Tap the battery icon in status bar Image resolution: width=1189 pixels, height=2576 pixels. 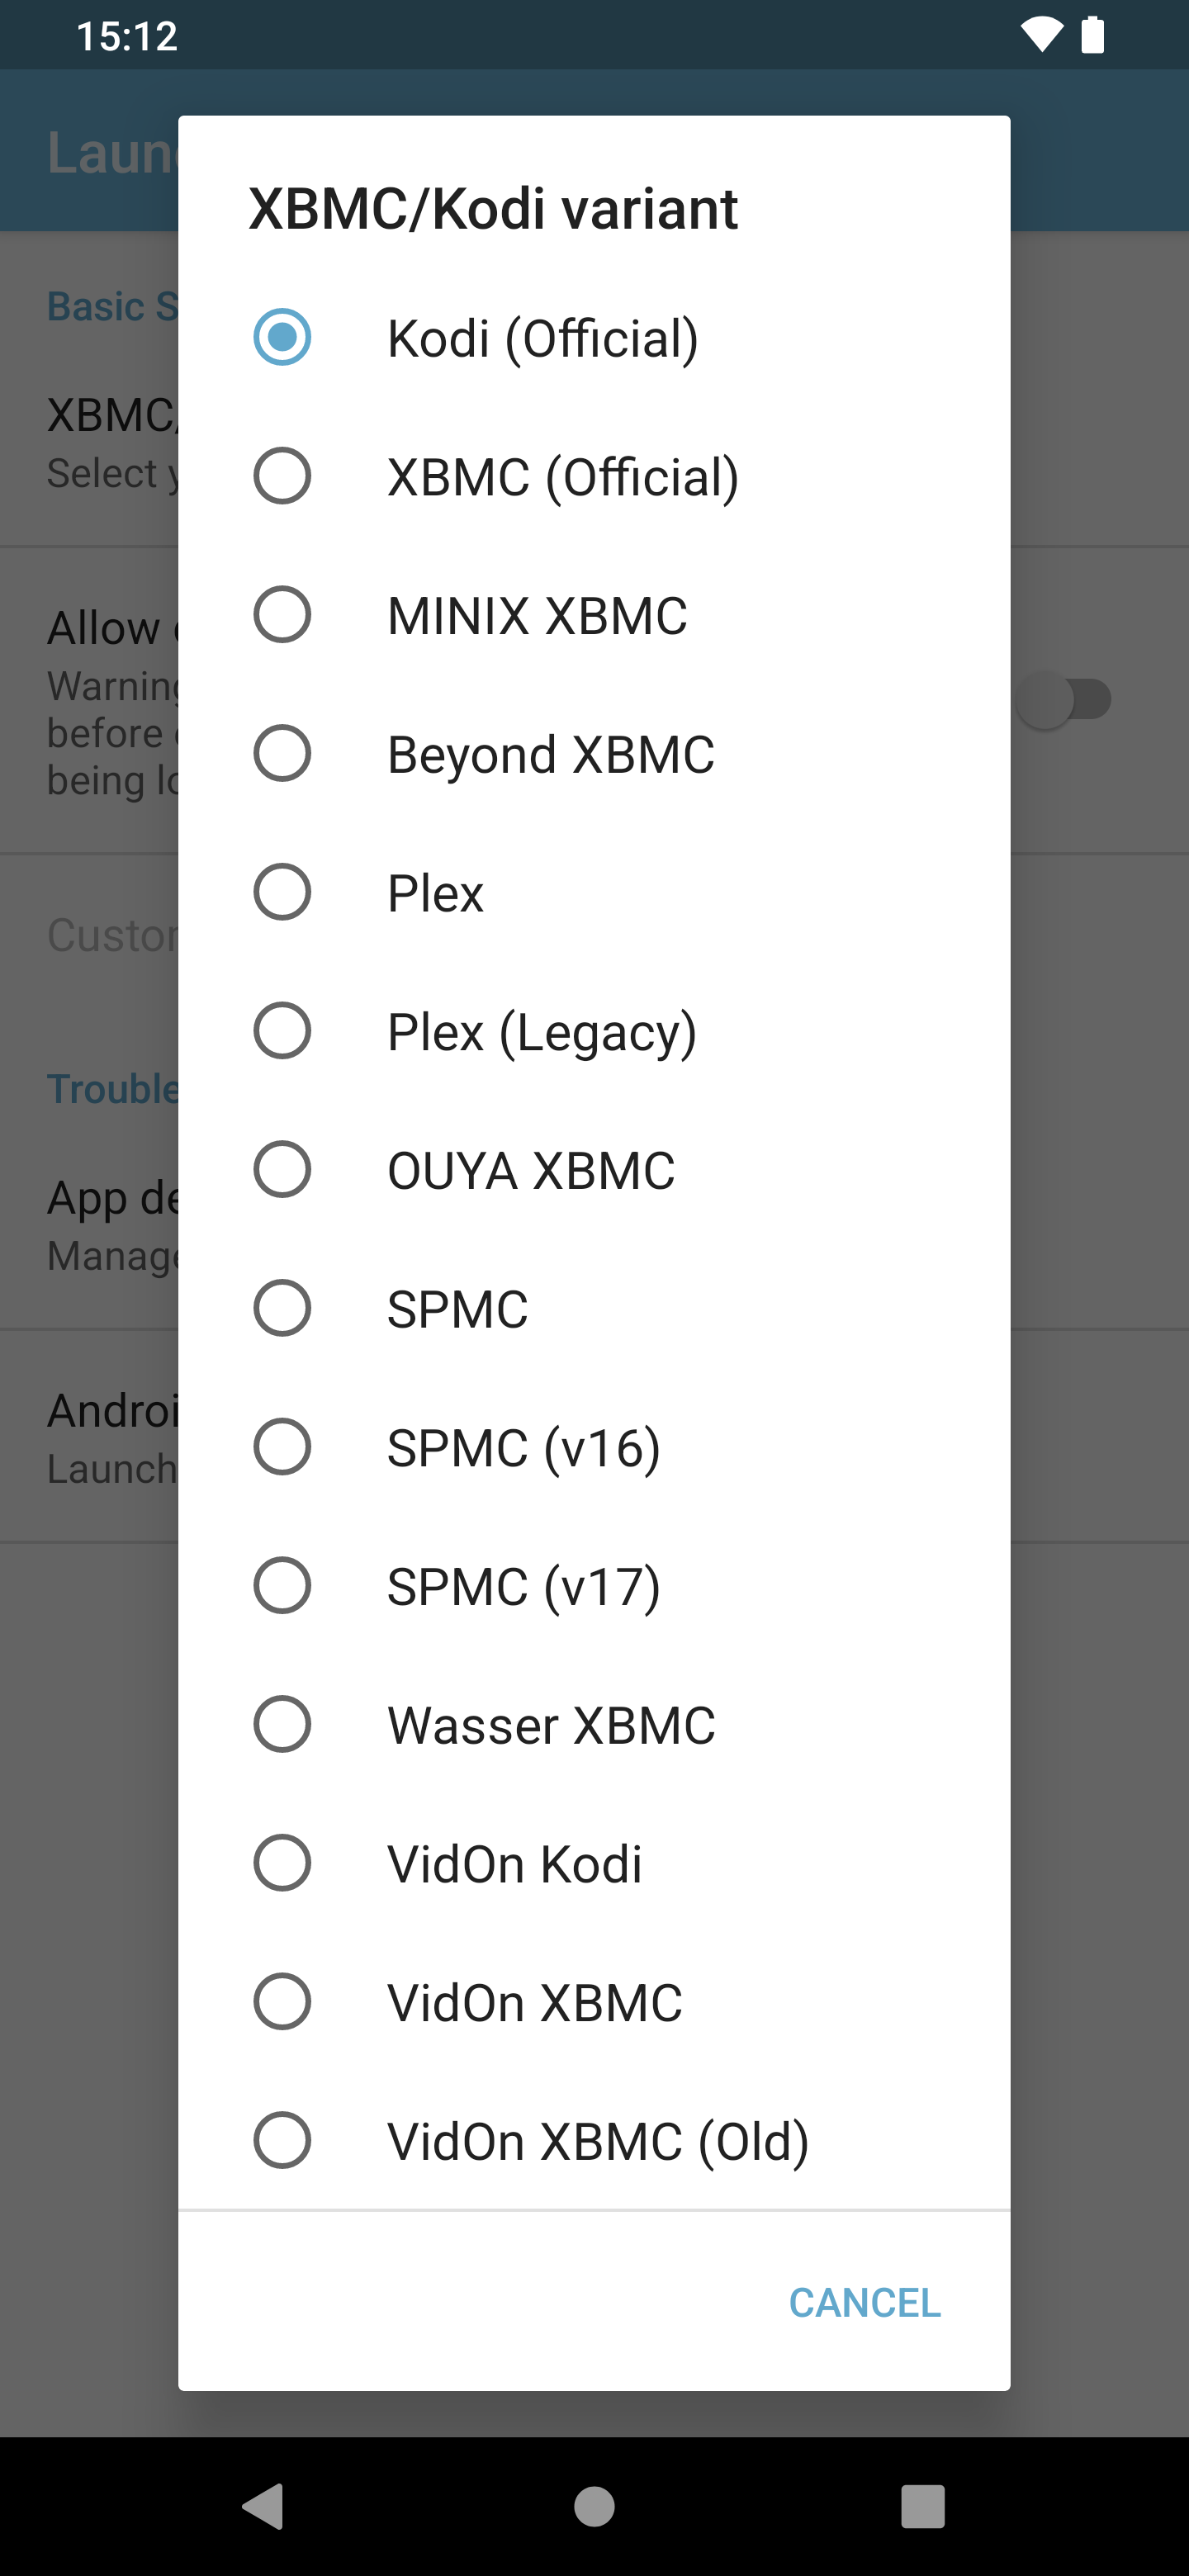[1093, 35]
